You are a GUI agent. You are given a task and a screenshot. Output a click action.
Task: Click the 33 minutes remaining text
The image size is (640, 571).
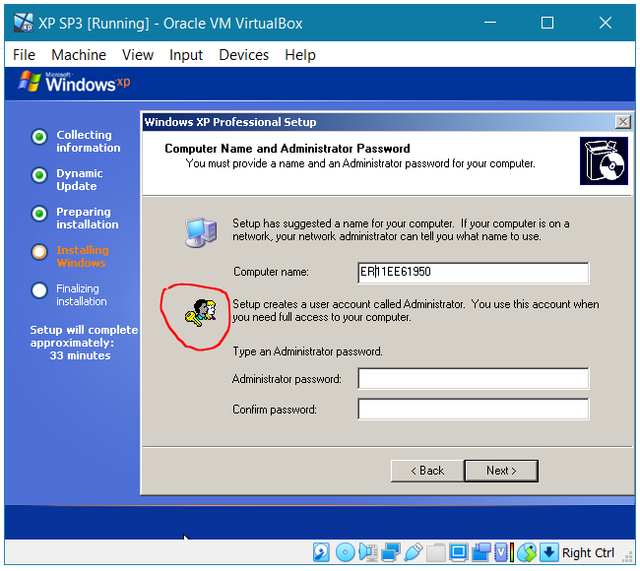pos(80,355)
